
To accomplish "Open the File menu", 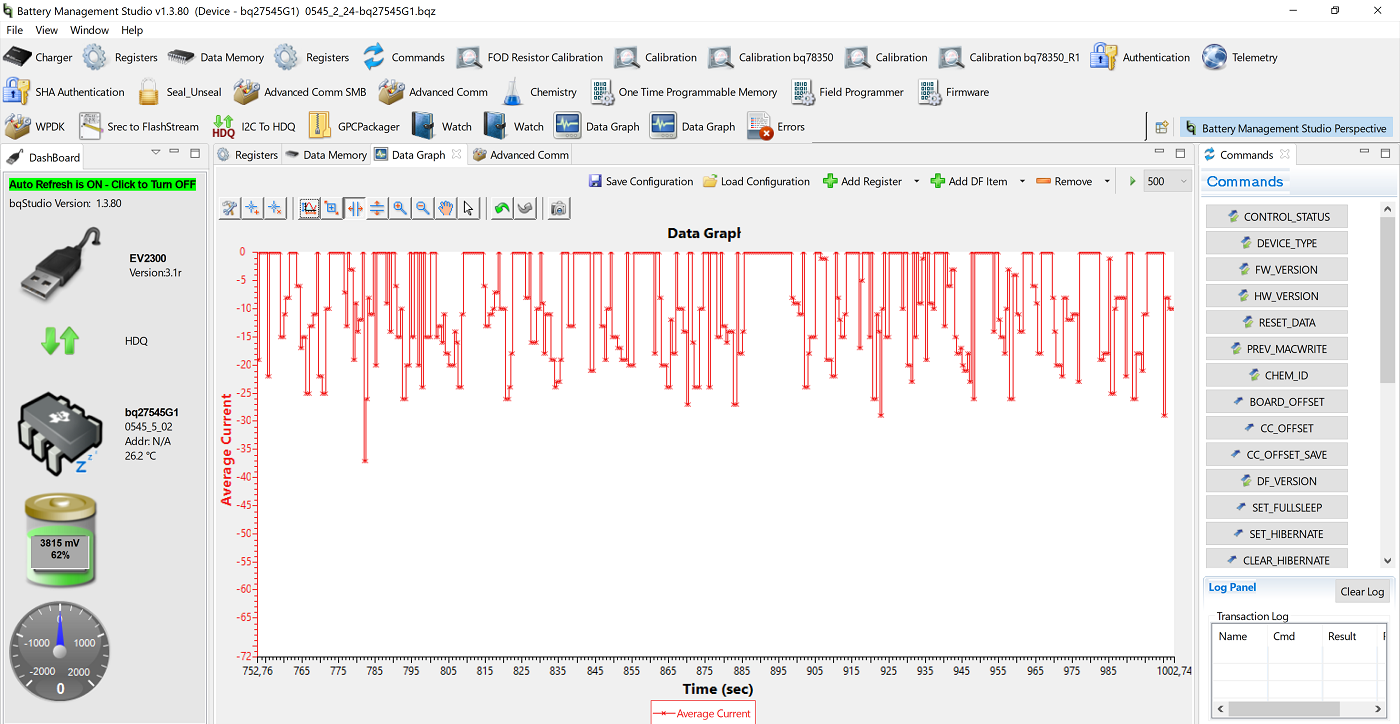I will pyautogui.click(x=14, y=30).
